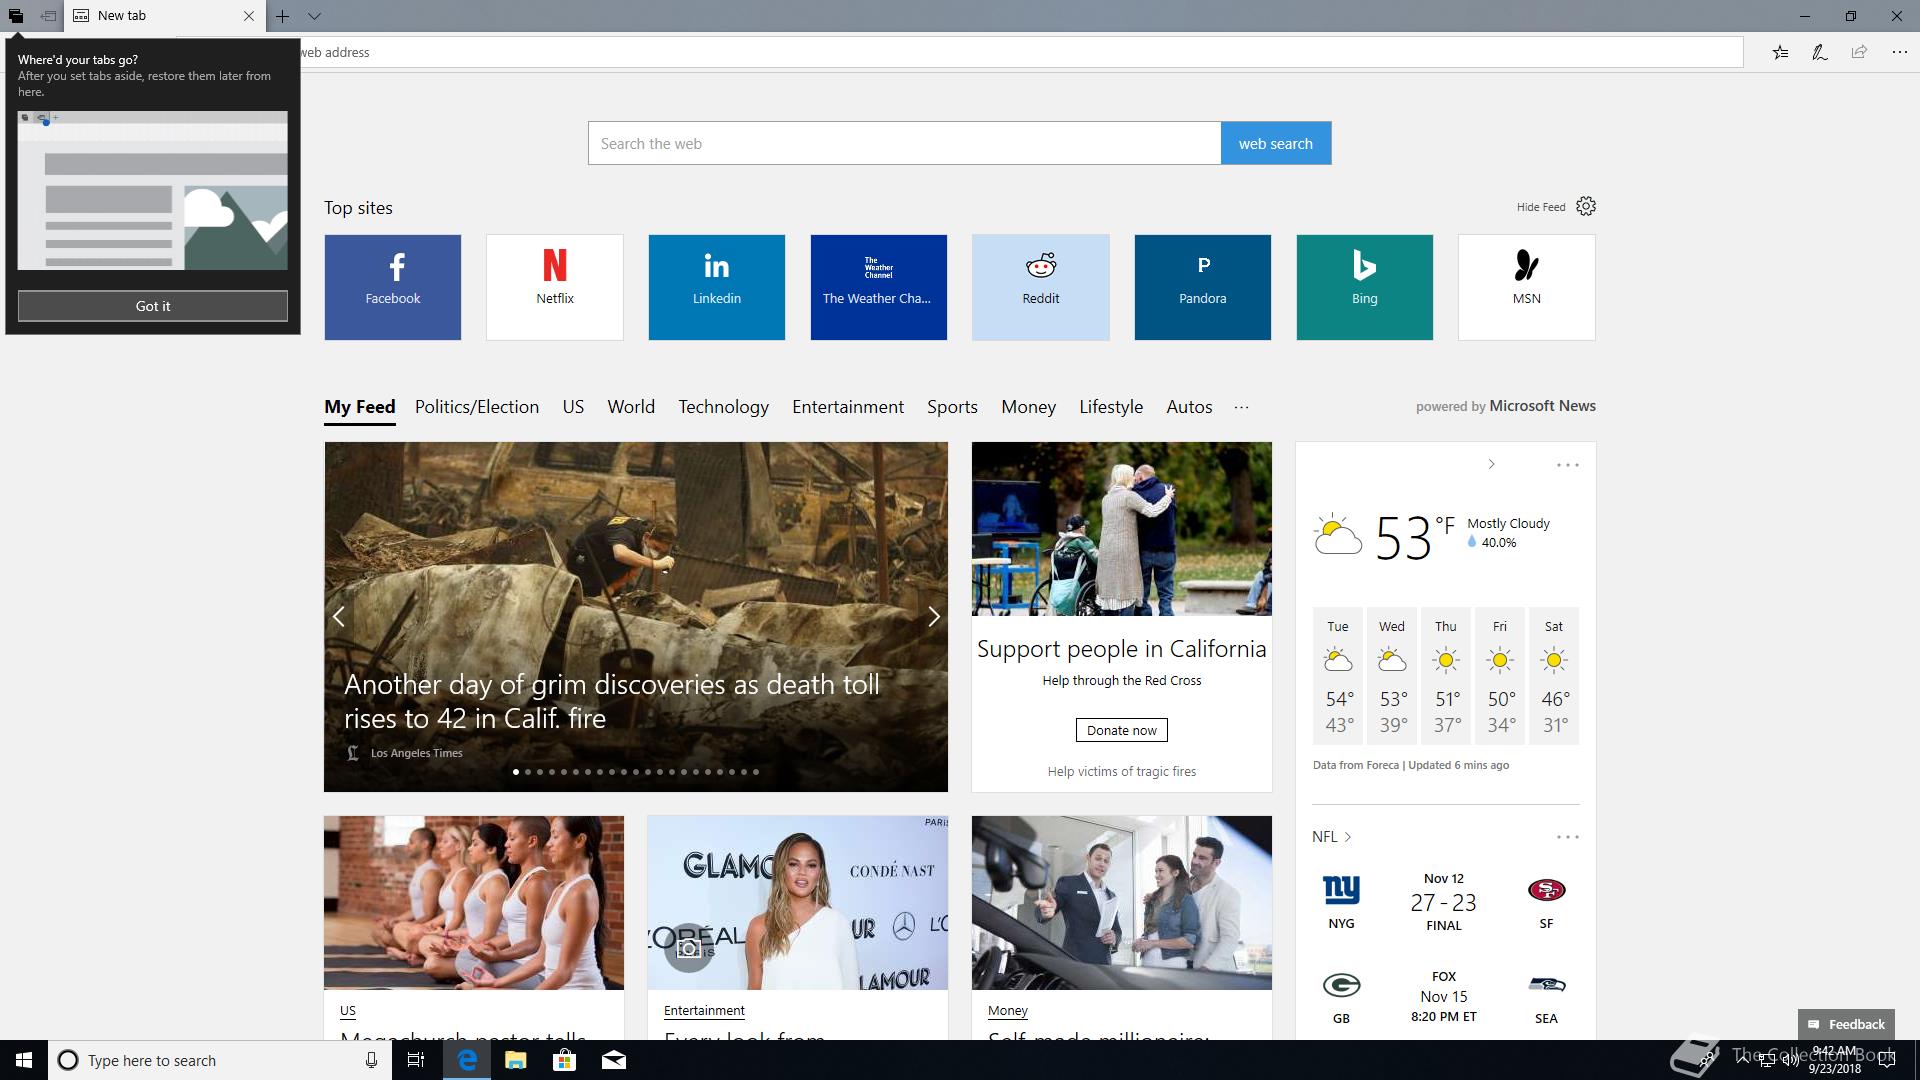The height and width of the screenshot is (1080, 1920).
Task: Open the Pandora top site tile
Action: 1203,287
